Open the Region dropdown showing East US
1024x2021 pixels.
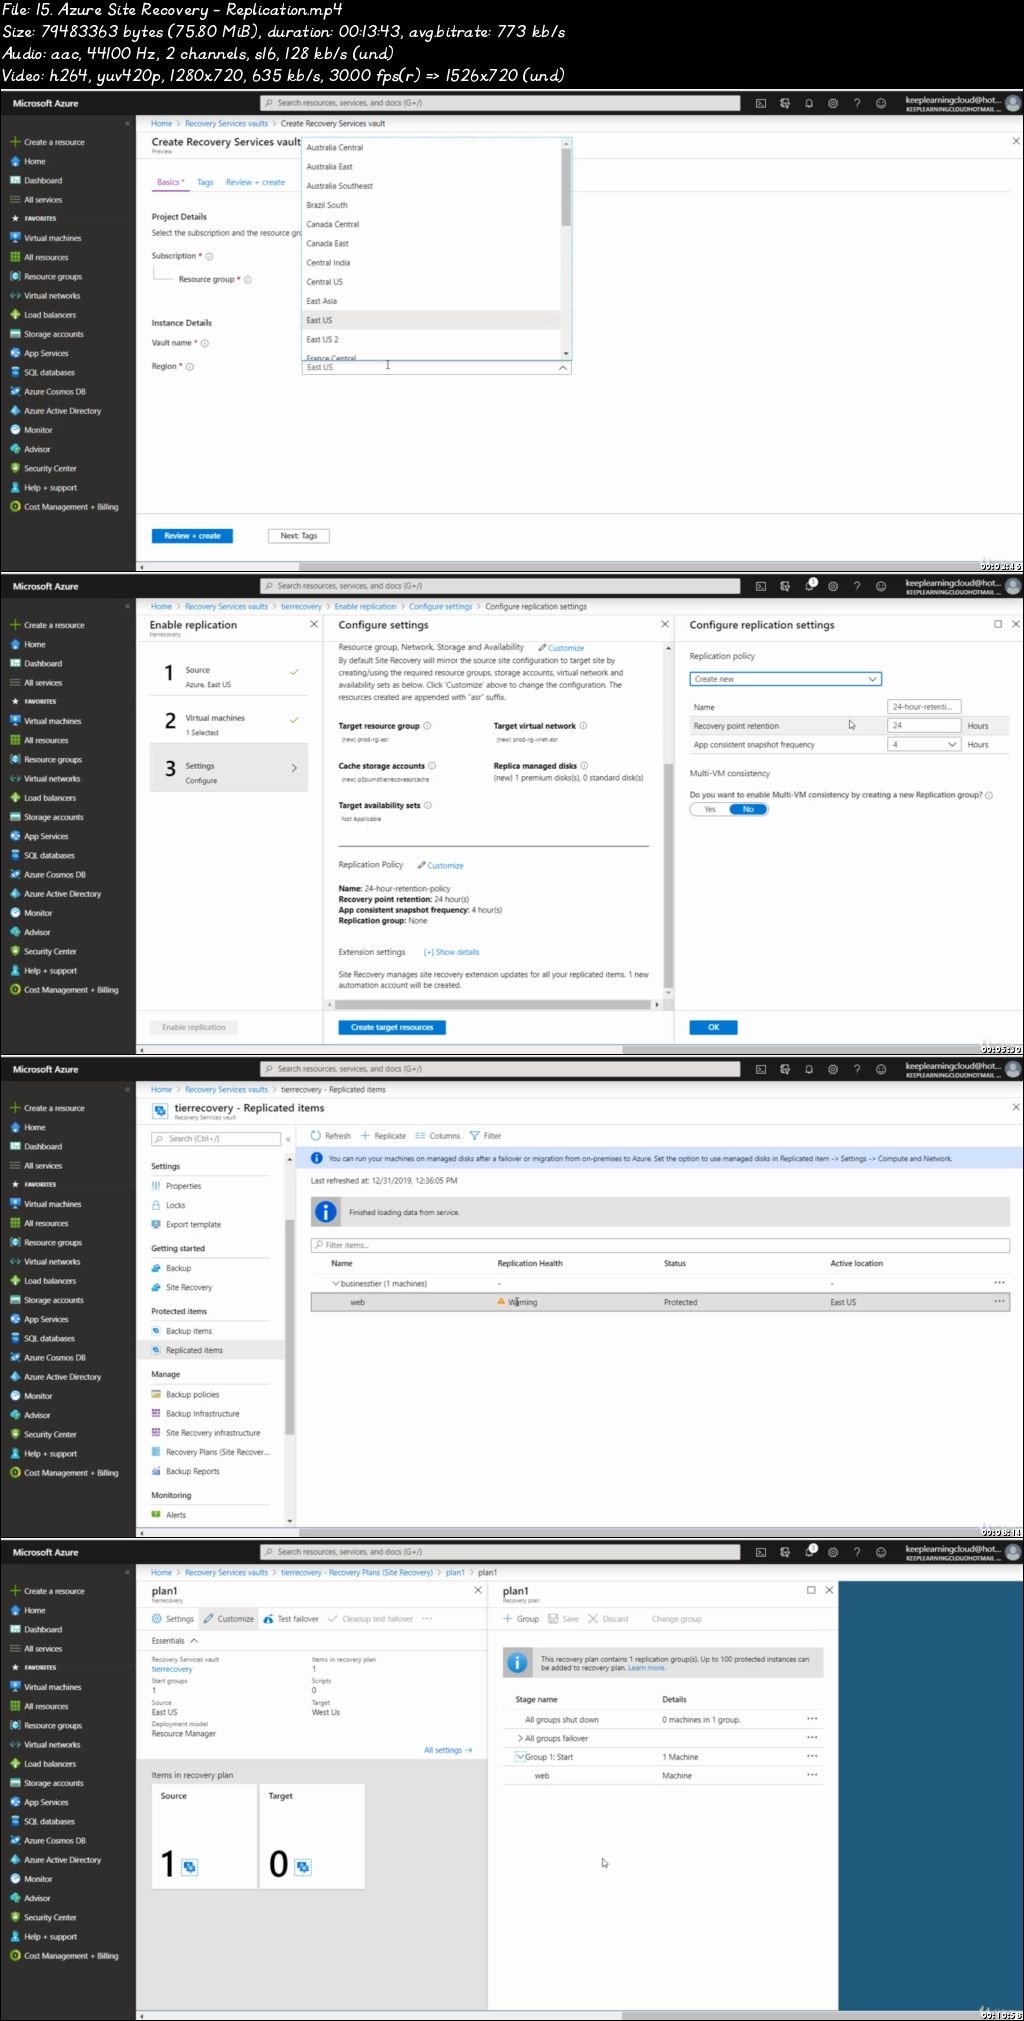(436, 367)
